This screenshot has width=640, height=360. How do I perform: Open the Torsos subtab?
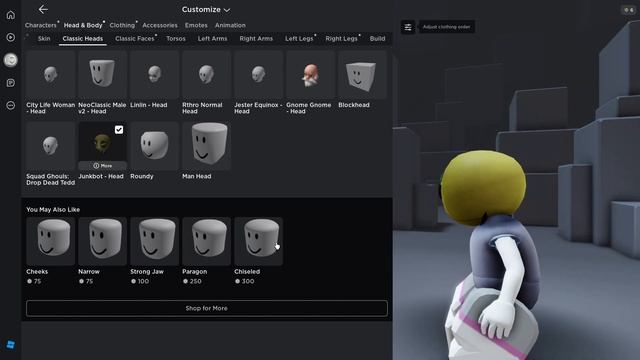pos(176,39)
